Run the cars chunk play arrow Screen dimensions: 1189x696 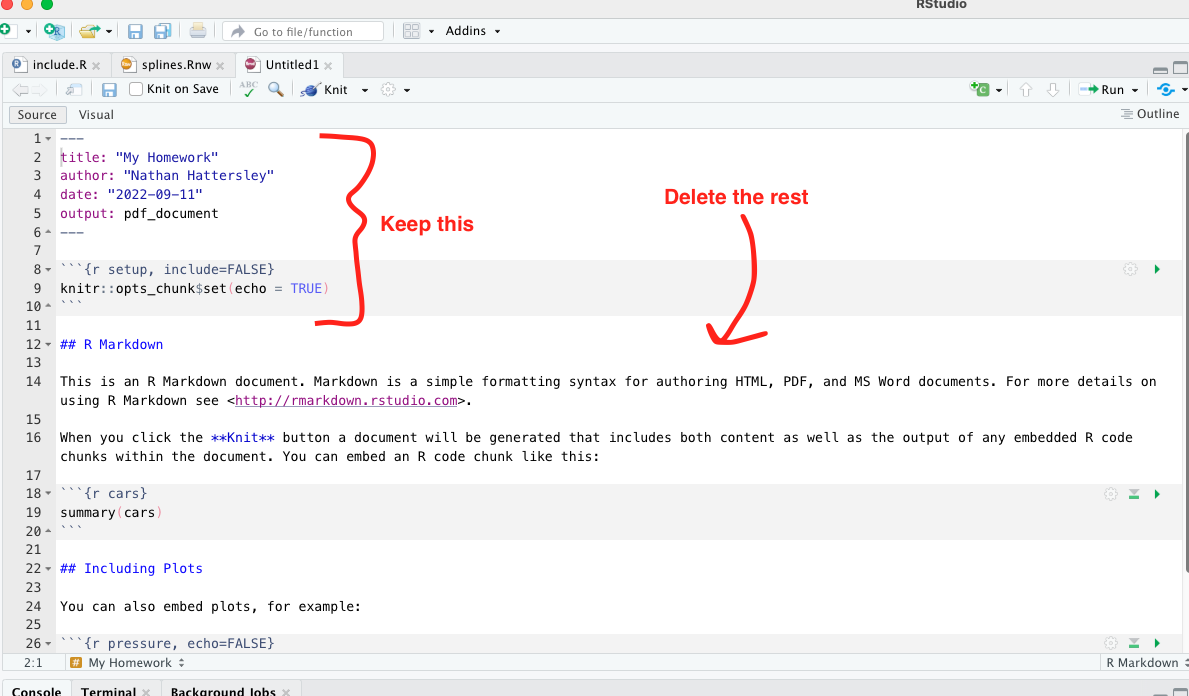pos(1157,494)
